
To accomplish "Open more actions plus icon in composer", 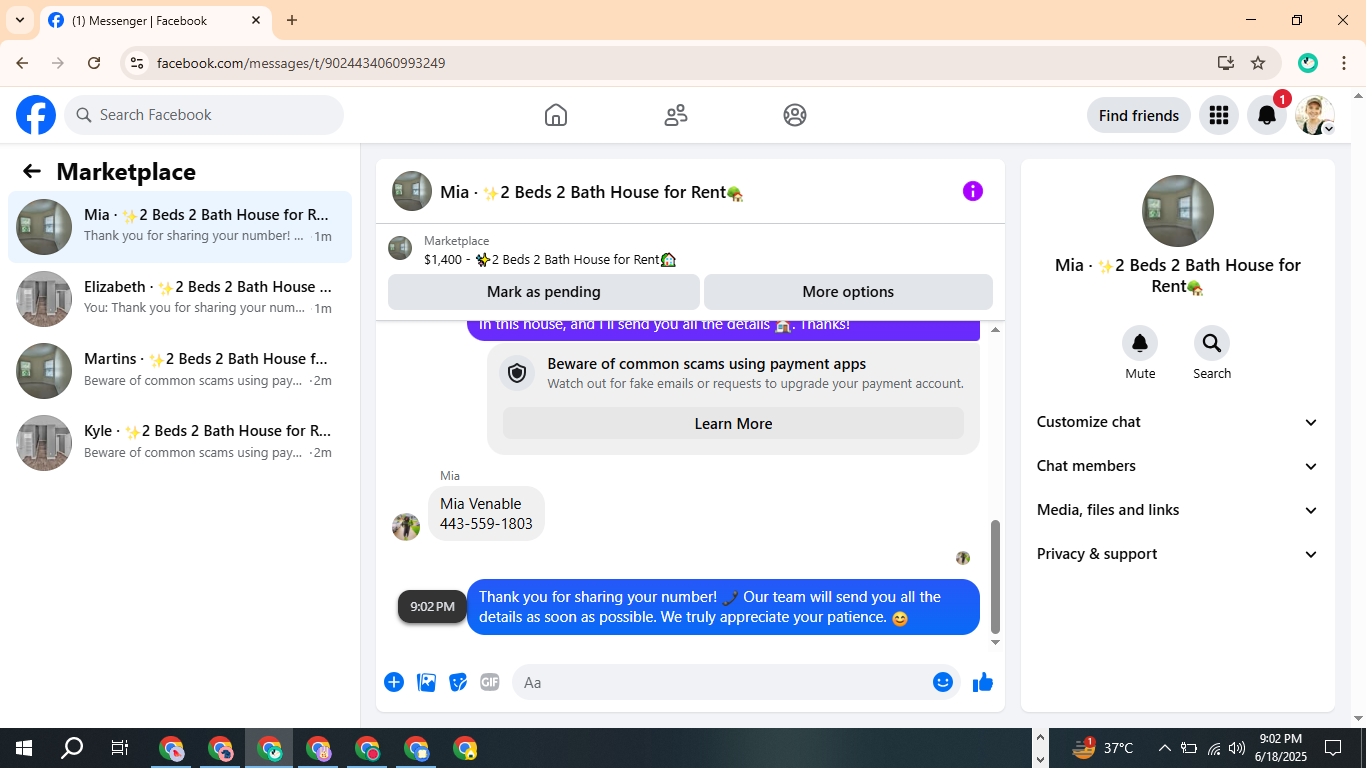I will tap(394, 682).
